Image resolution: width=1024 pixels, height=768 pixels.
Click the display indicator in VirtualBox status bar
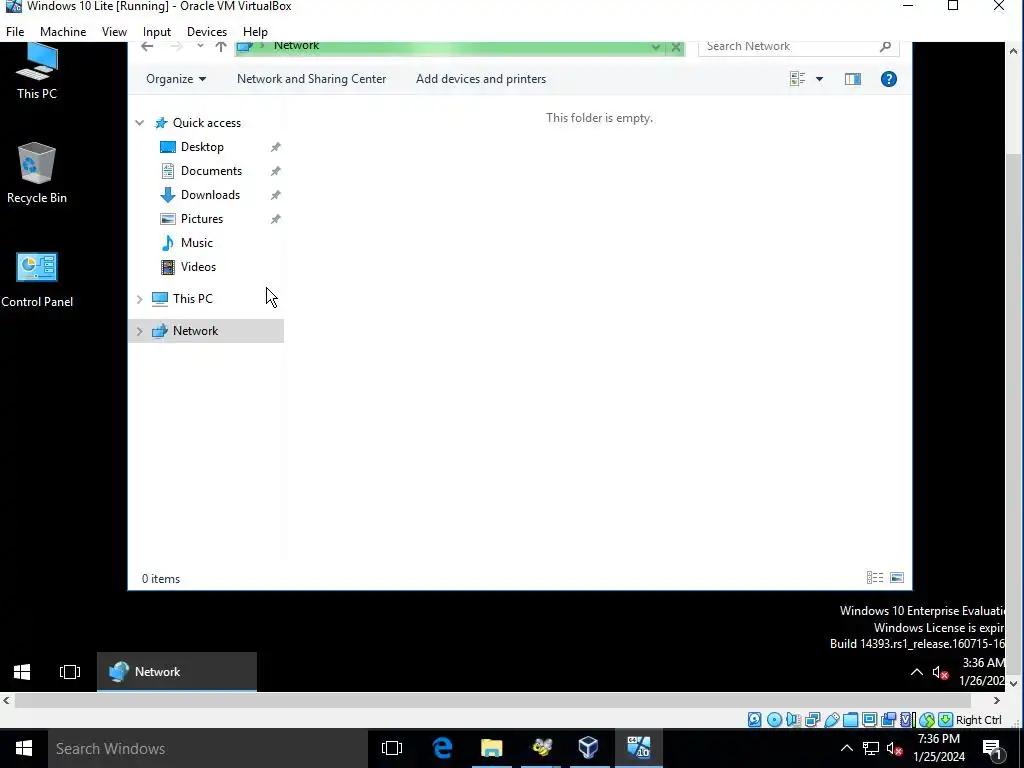click(869, 720)
